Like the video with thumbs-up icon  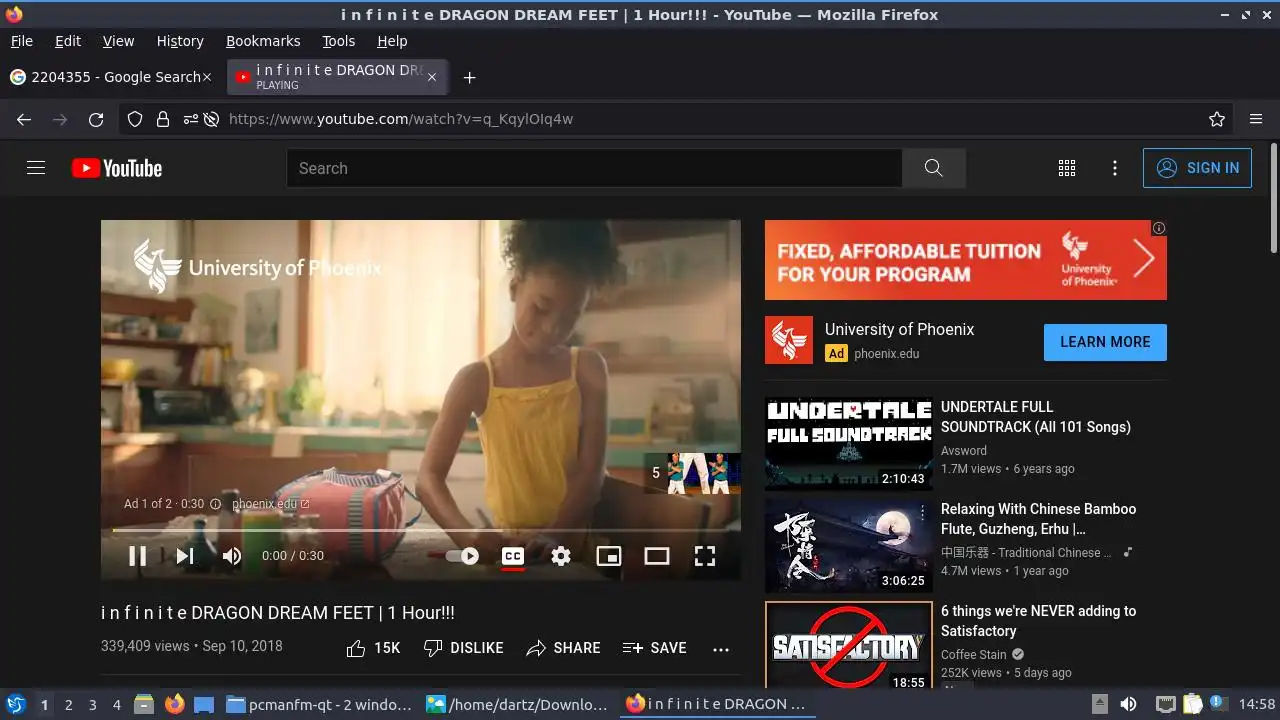coord(356,648)
